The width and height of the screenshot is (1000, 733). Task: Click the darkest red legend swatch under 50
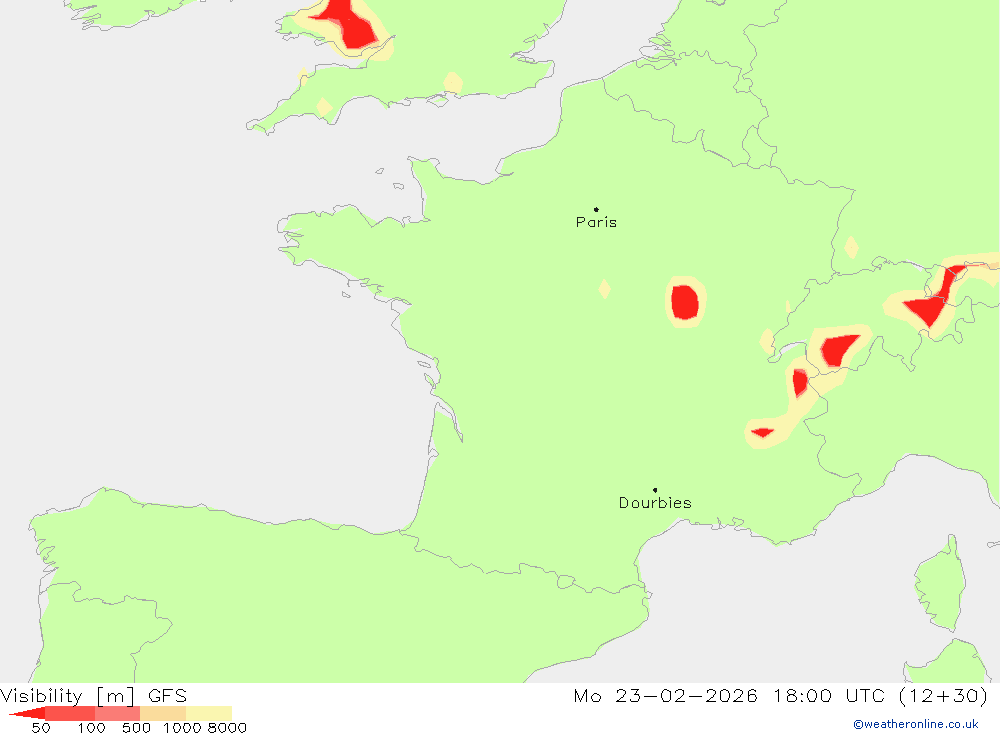[29, 713]
